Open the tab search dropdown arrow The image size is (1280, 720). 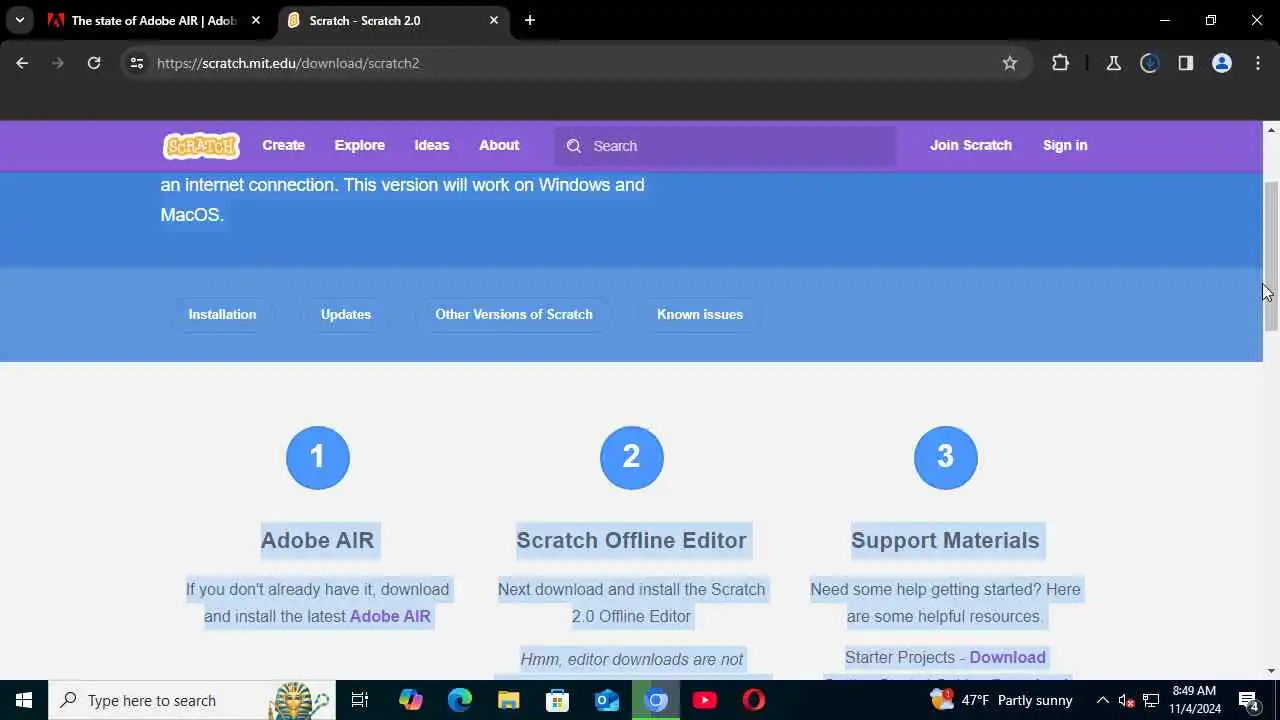click(x=19, y=20)
